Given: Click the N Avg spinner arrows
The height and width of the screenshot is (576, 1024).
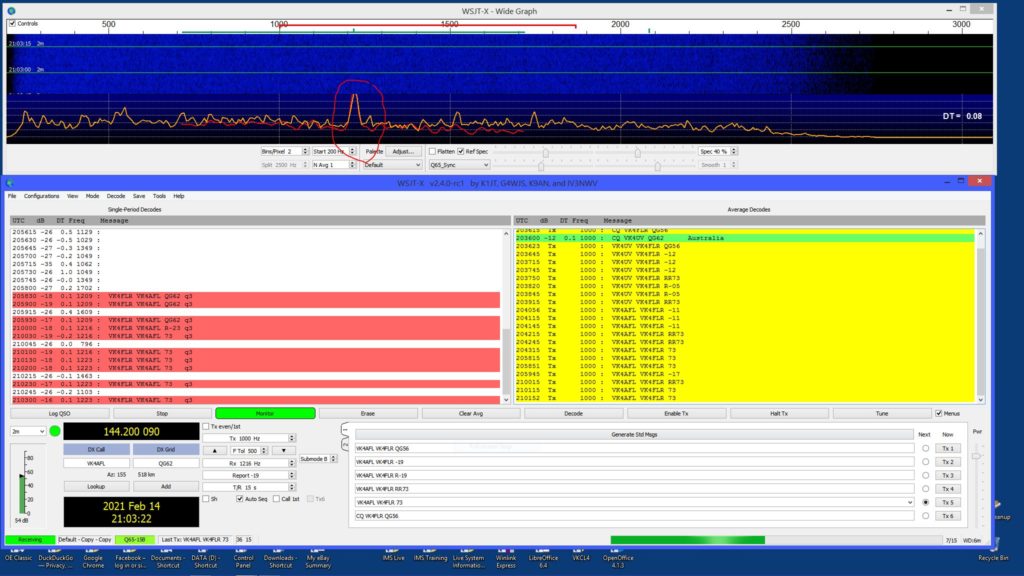Looking at the screenshot, I should 353,165.
